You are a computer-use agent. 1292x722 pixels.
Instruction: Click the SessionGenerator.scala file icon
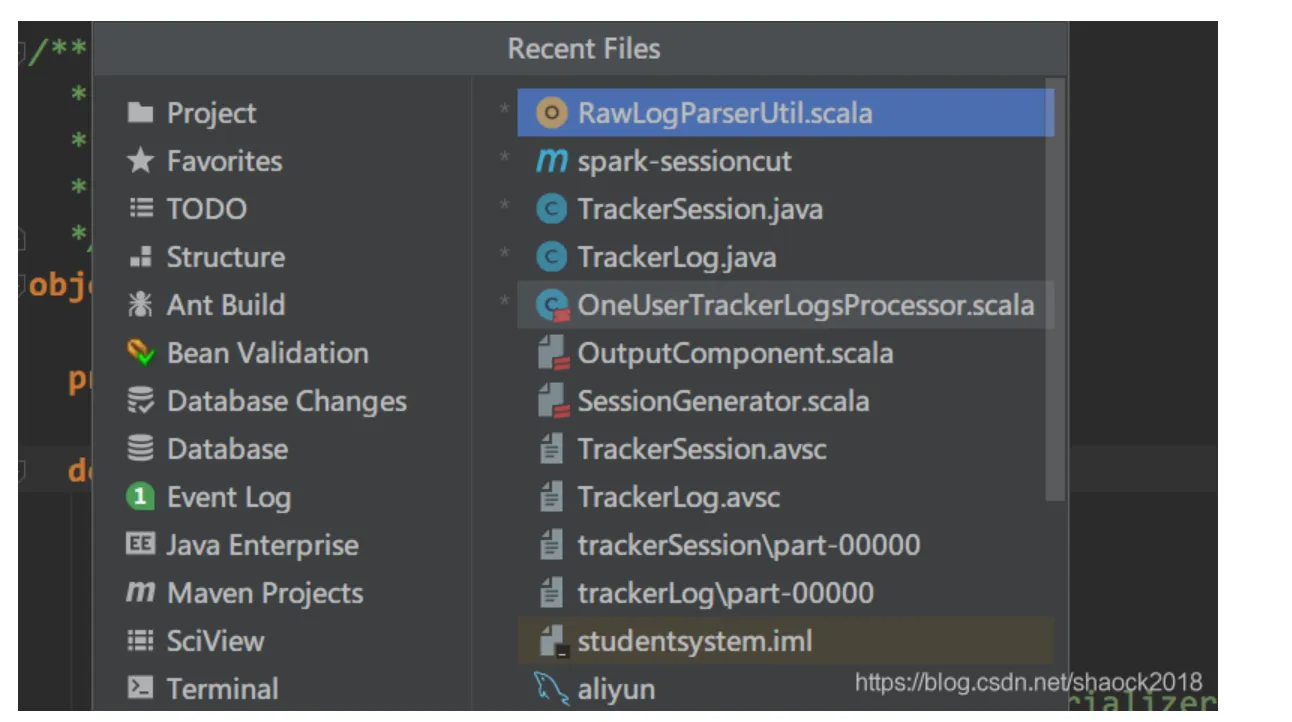553,401
